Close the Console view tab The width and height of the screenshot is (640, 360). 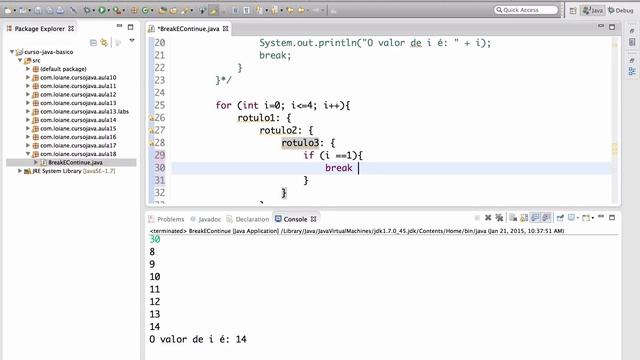(313, 219)
